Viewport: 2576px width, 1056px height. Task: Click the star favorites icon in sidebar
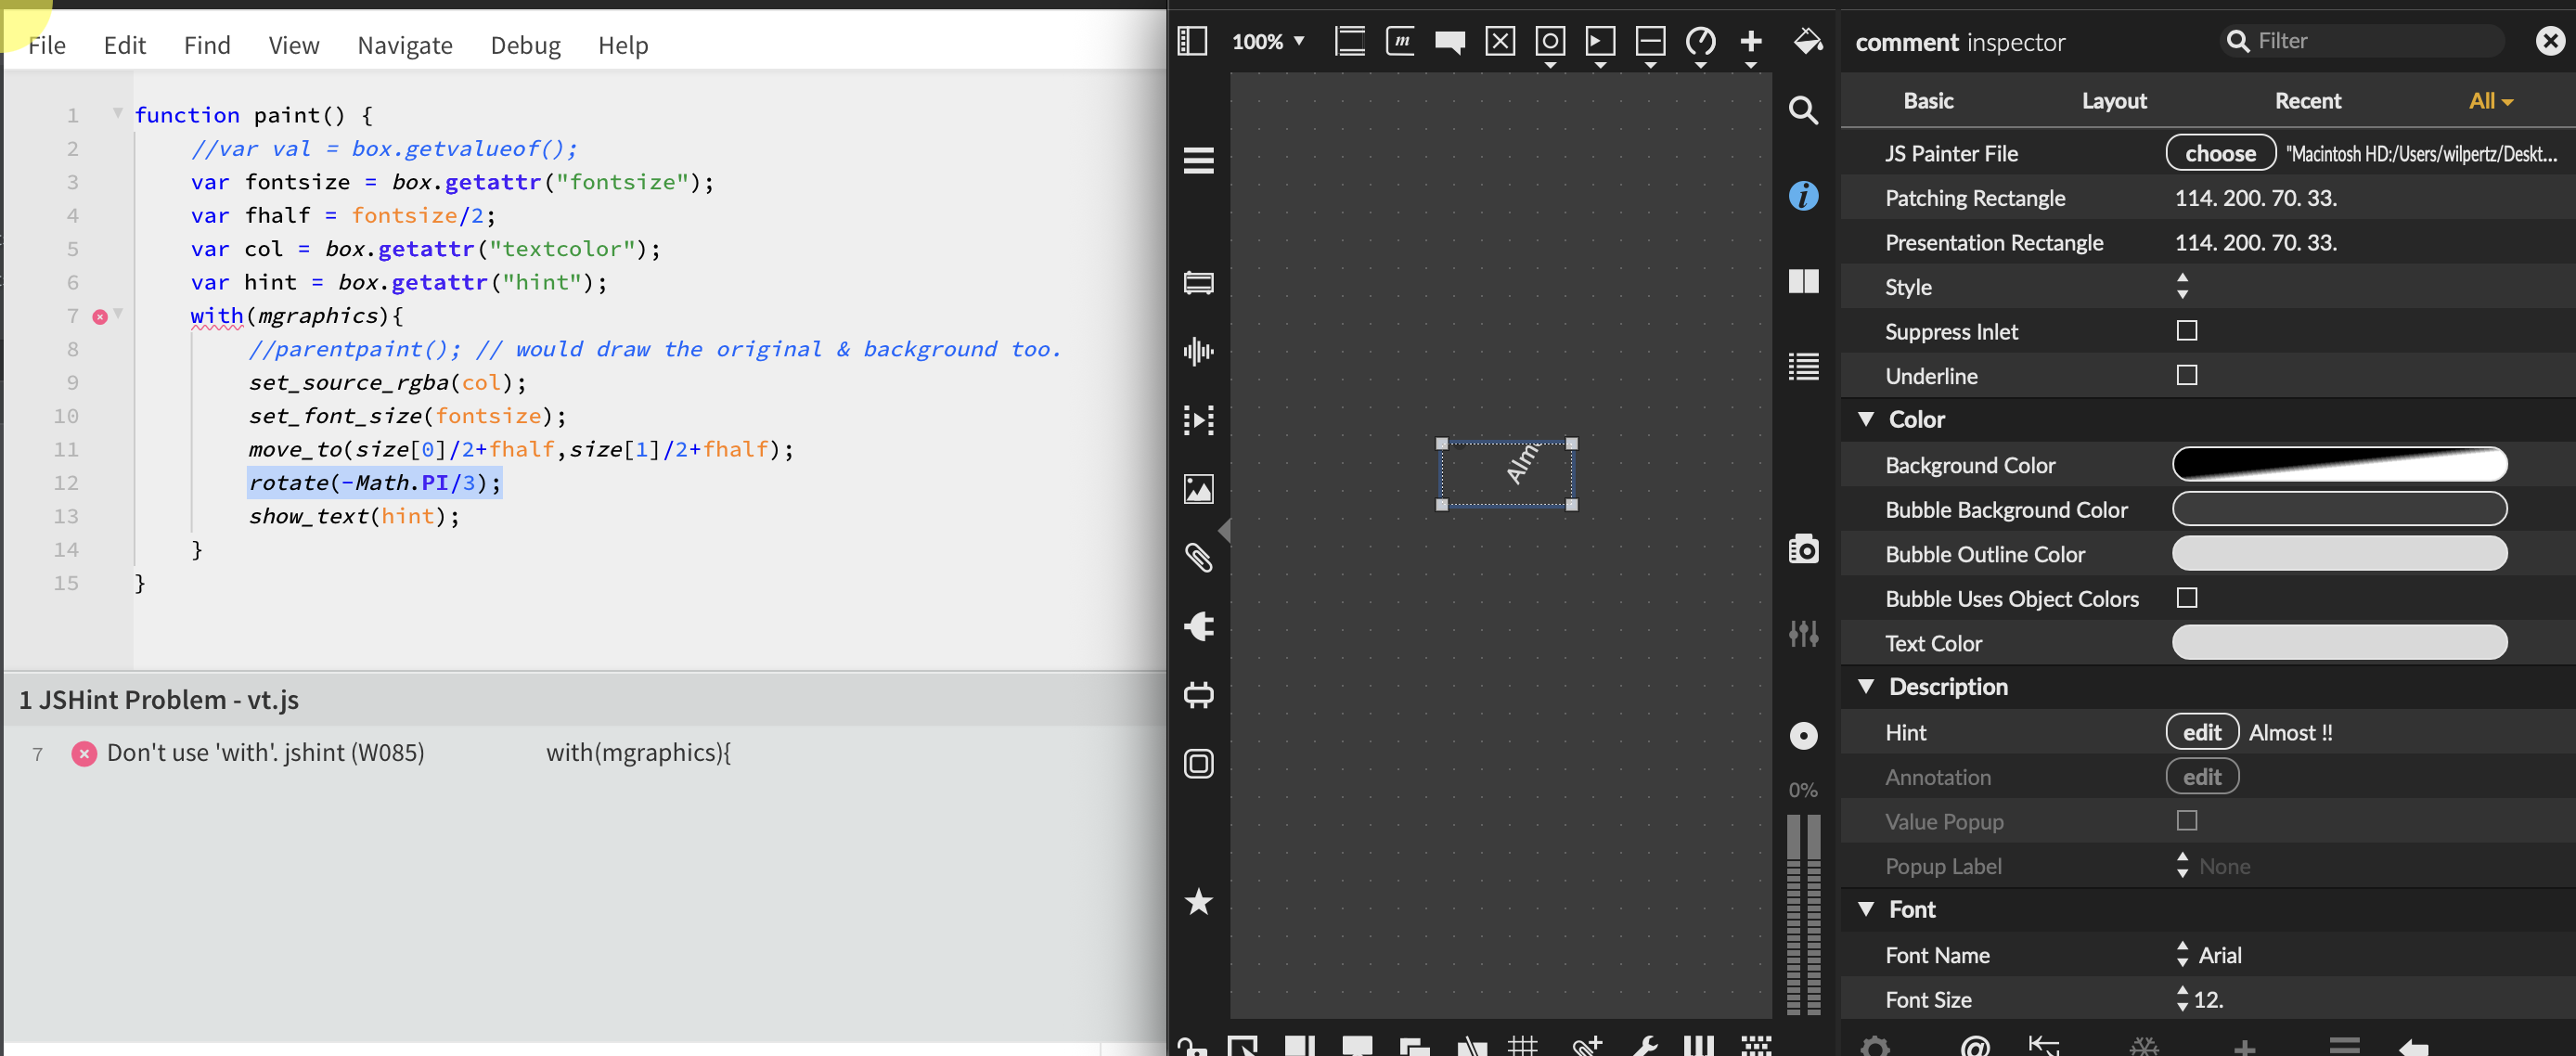[x=1198, y=902]
